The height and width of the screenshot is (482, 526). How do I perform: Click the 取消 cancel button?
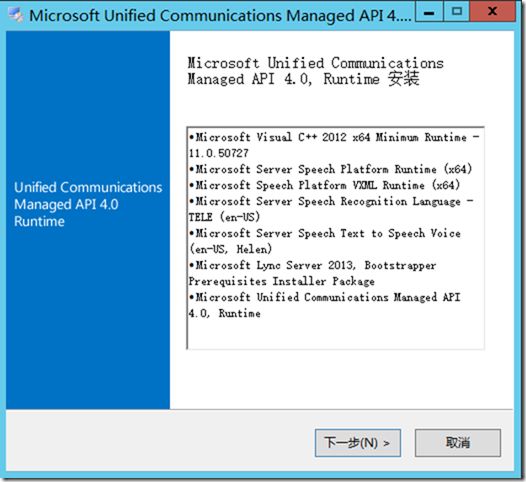(x=458, y=443)
